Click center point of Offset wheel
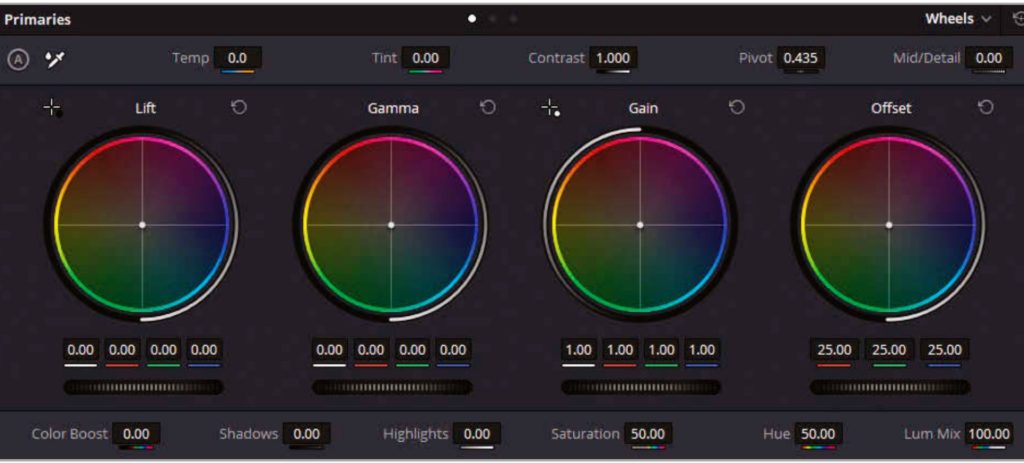 coord(889,225)
